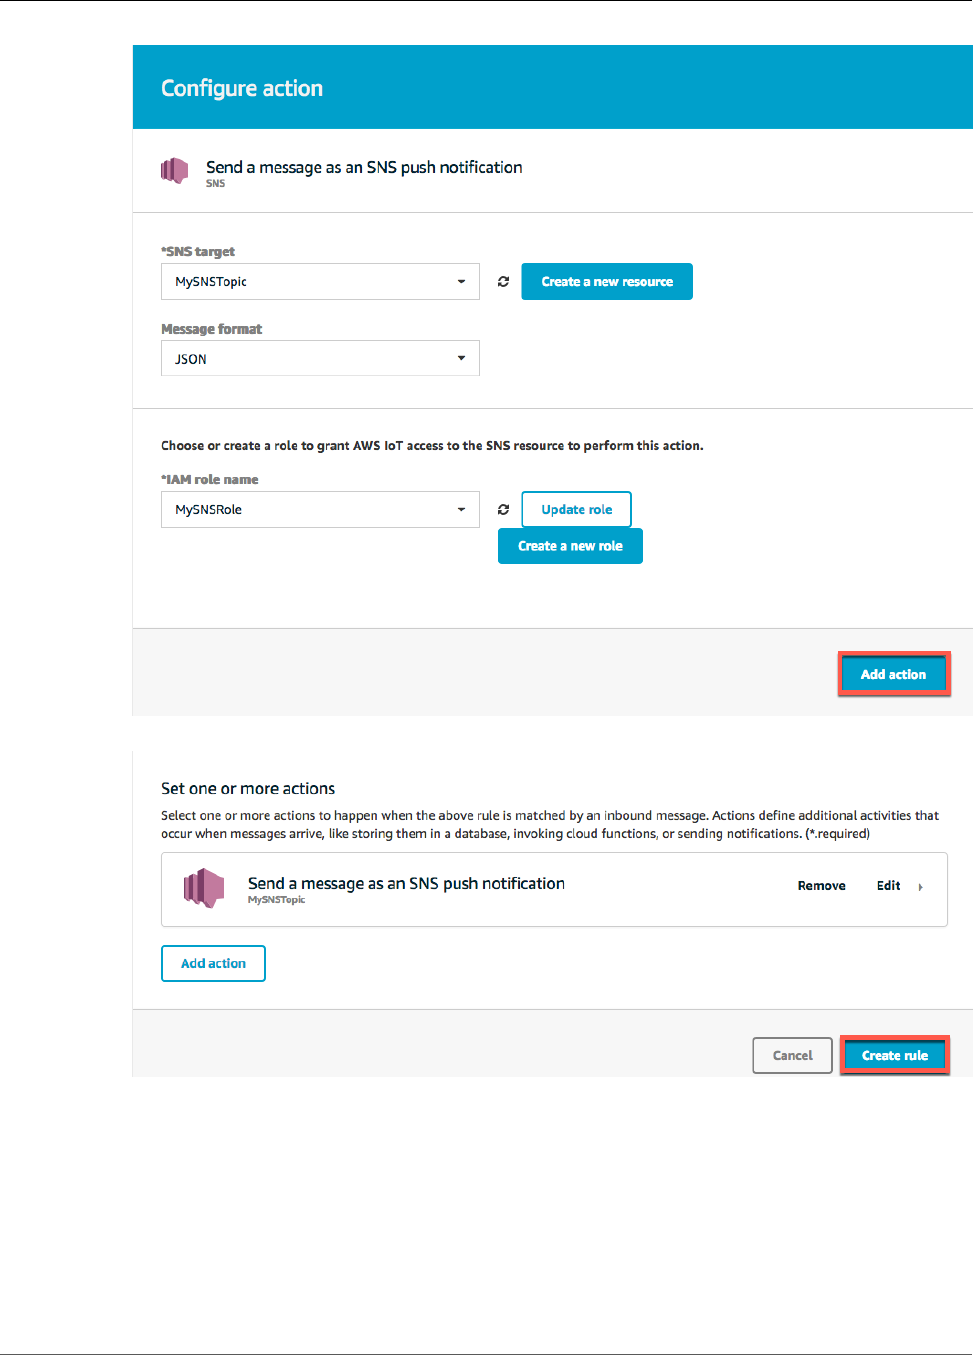Click the chevron arrow next to Edit
Image resolution: width=973 pixels, height=1355 pixels.
point(920,887)
